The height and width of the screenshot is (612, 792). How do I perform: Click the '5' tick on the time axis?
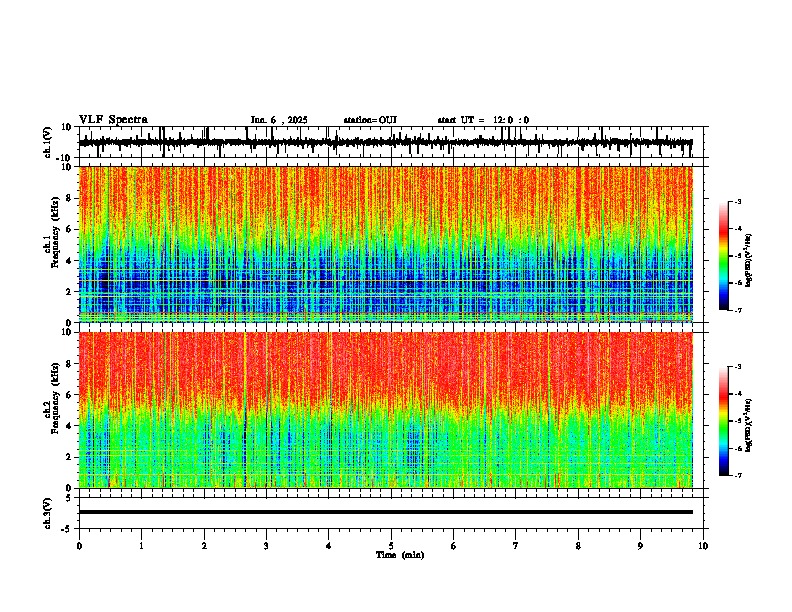pyautogui.click(x=391, y=546)
